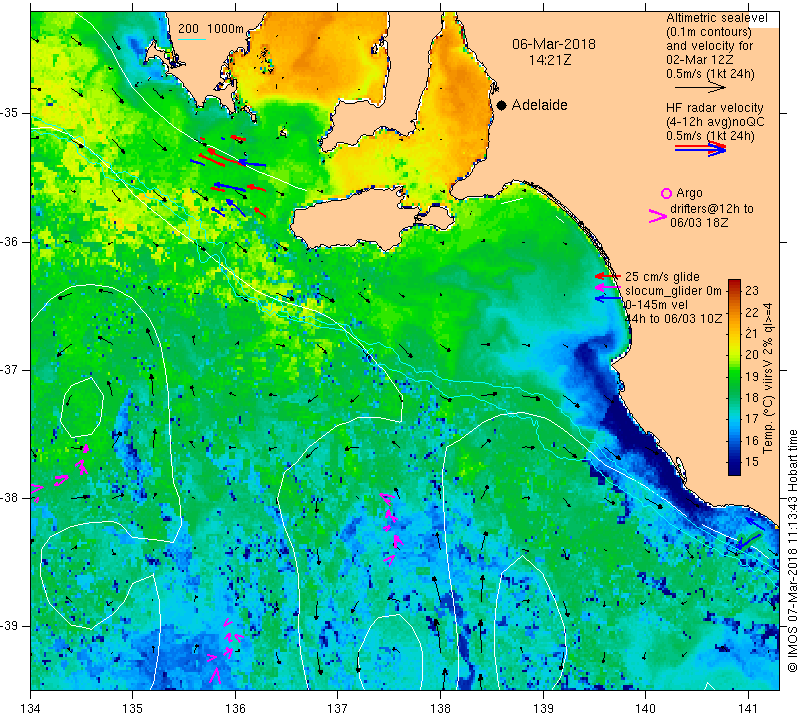Click the 140 longitude axis label
The image size is (800, 720).
tap(645, 708)
